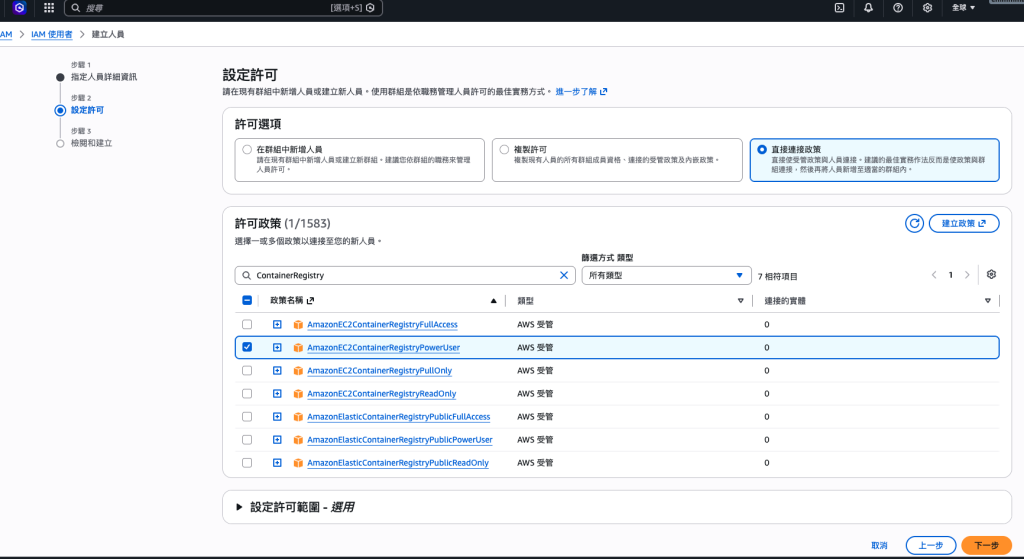
Task: Go to the previous policies page
Action: click(934, 275)
